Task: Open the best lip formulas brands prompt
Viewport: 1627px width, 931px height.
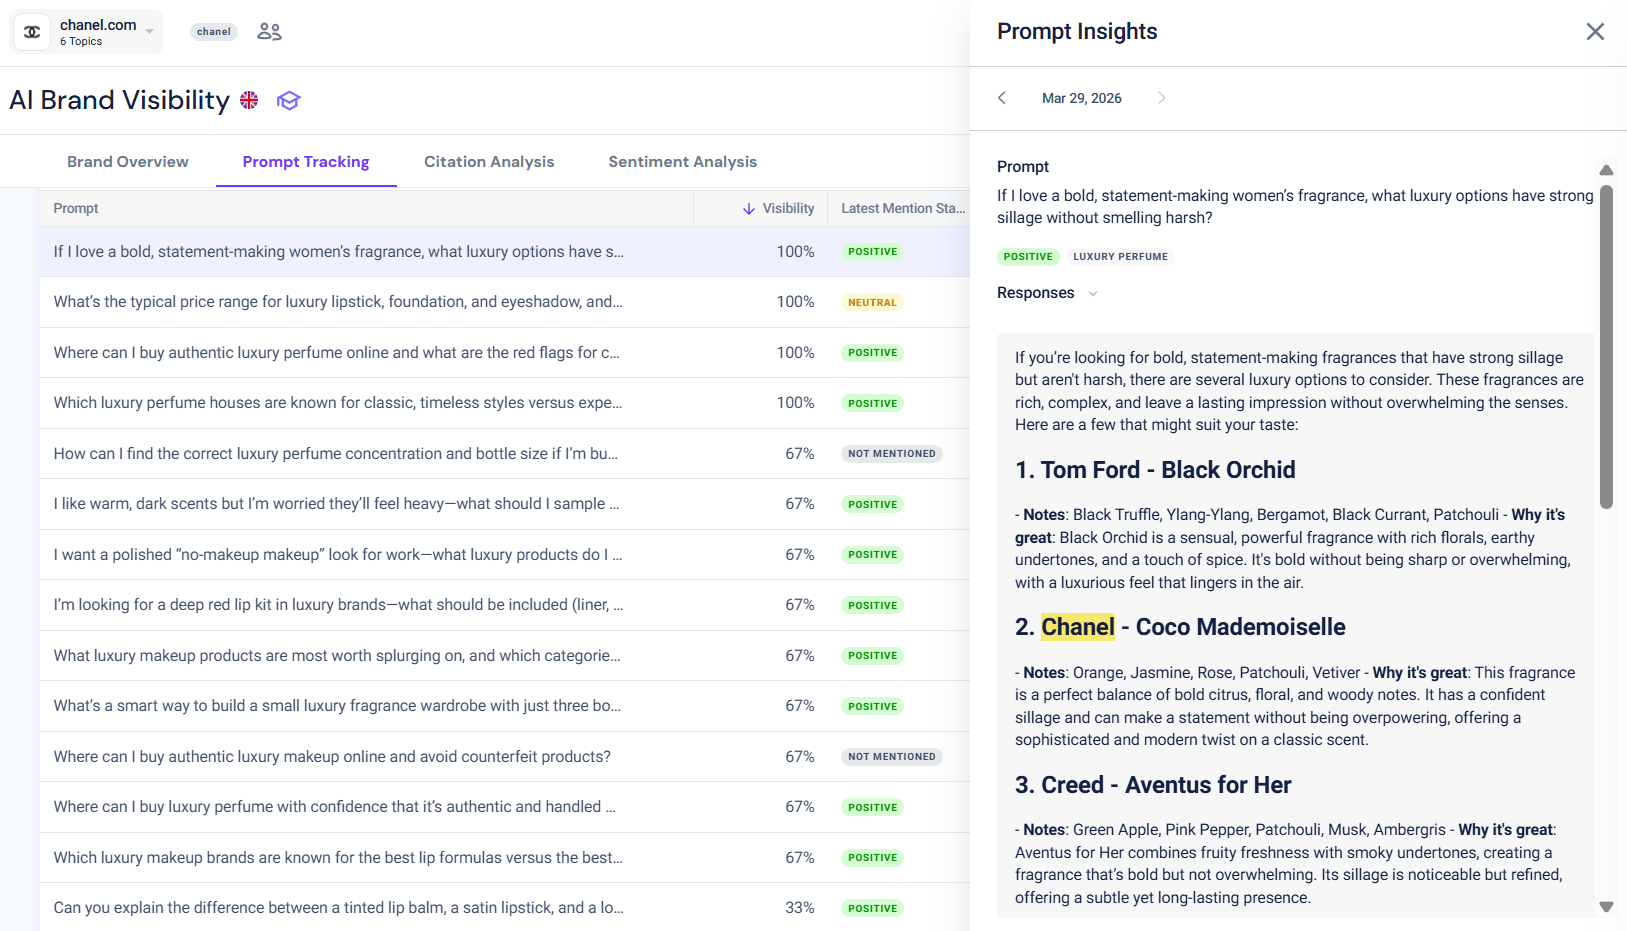Action: [x=505, y=858]
